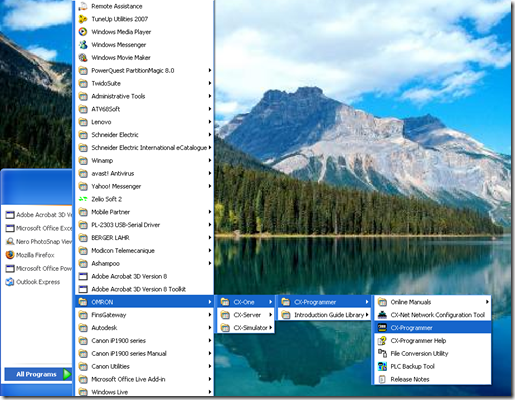Click the Zelio Soft 2 icon

[83, 199]
